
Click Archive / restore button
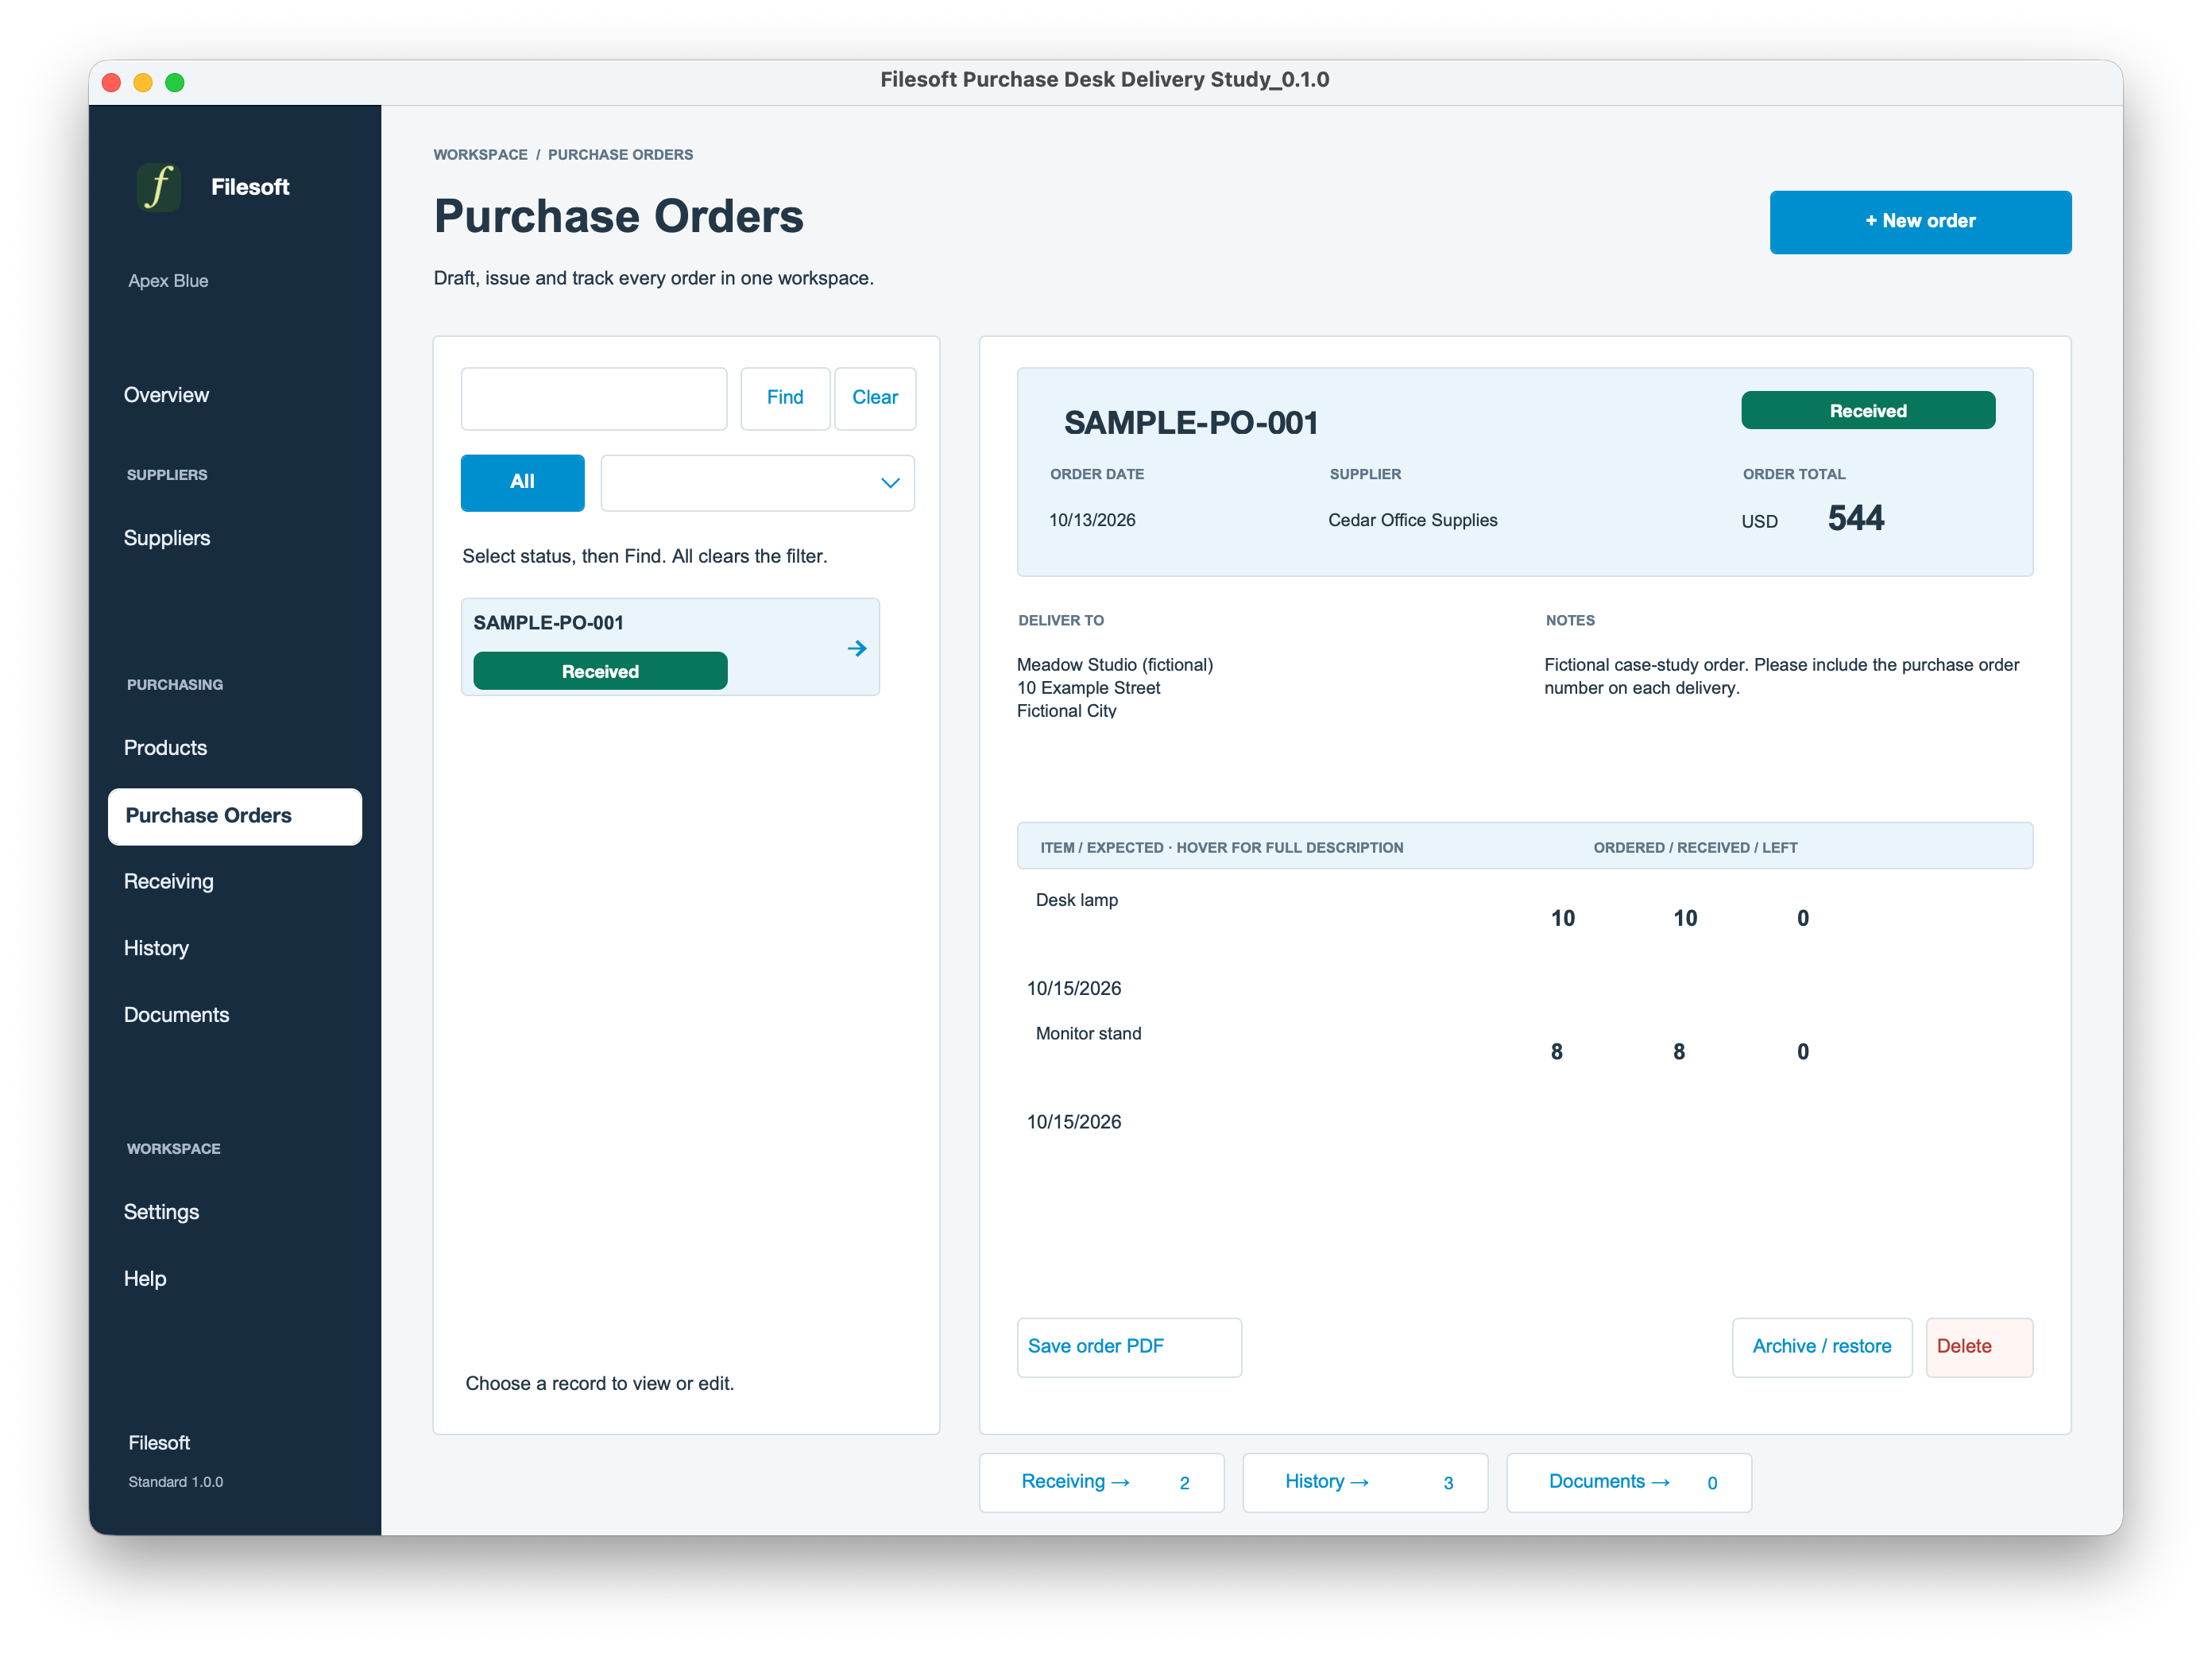click(1821, 1347)
